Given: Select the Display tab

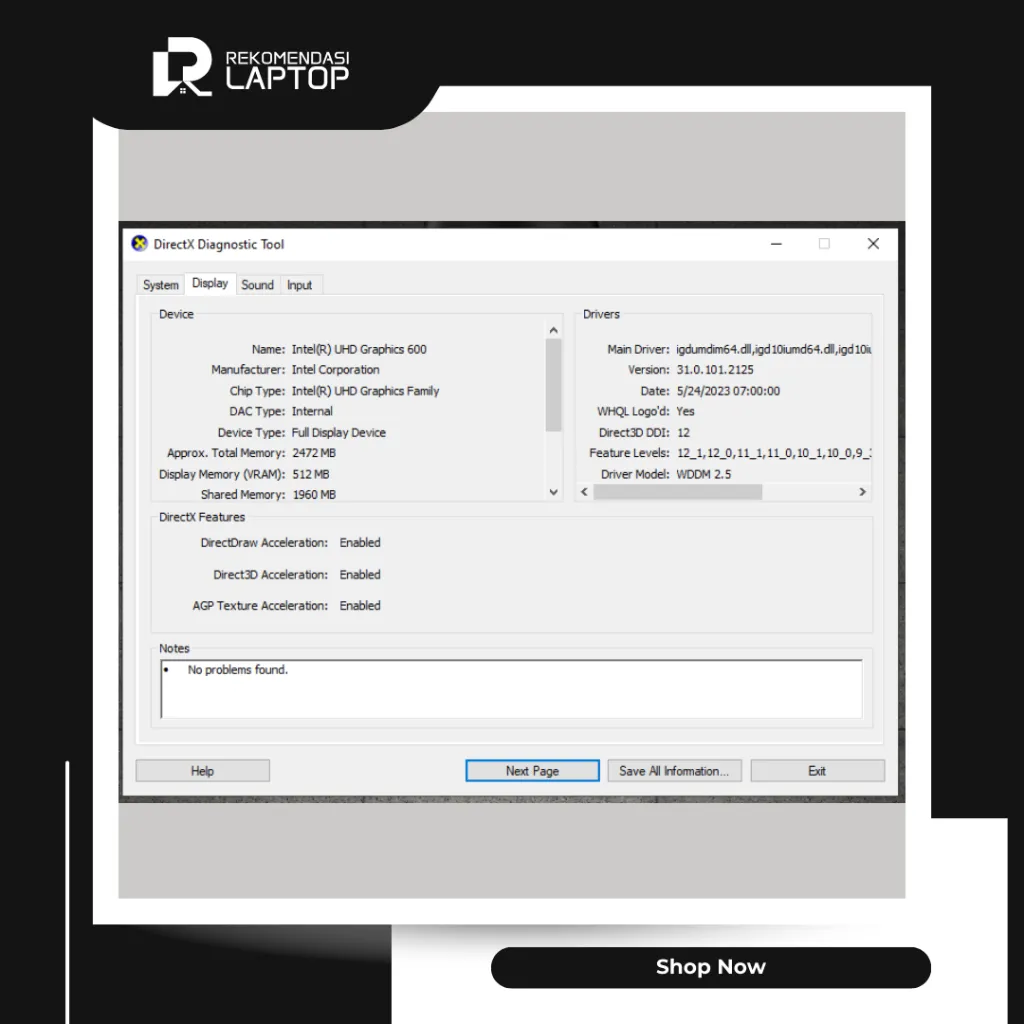Looking at the screenshot, I should coord(209,283).
